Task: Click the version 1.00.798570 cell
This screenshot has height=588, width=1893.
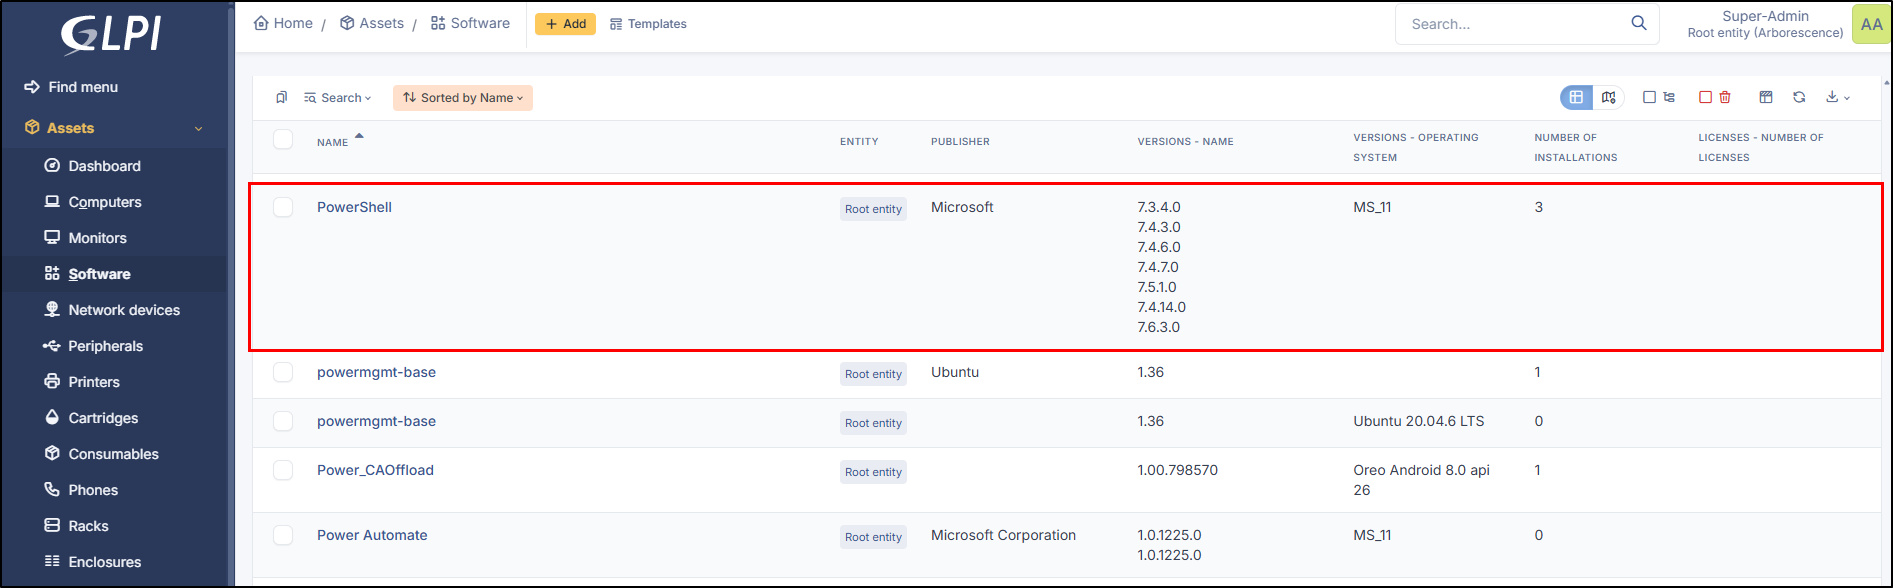Action: point(1177,470)
